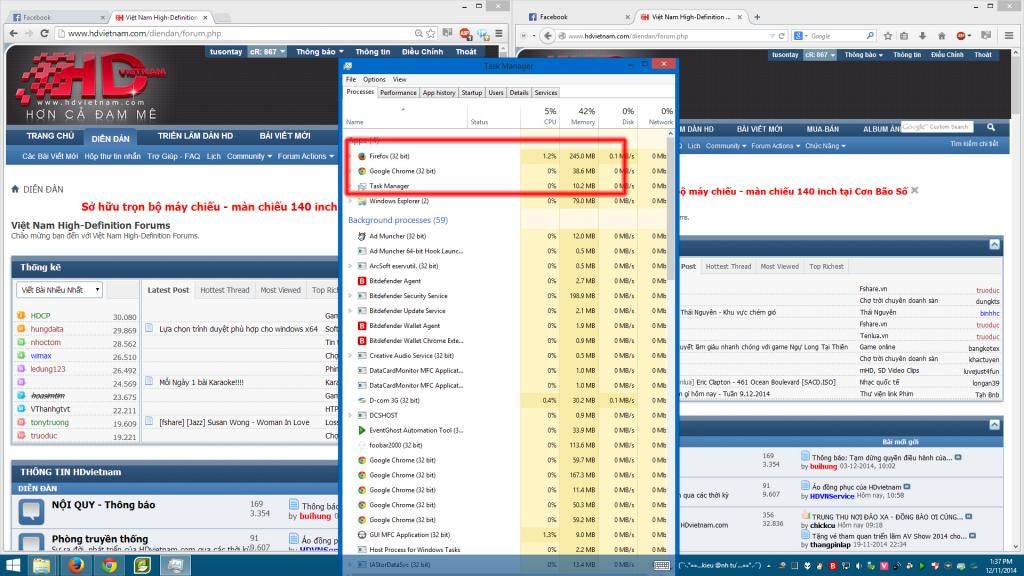Click Windows Start button on taskbar
Viewport: 1024px width, 576px height.
pos(12,565)
